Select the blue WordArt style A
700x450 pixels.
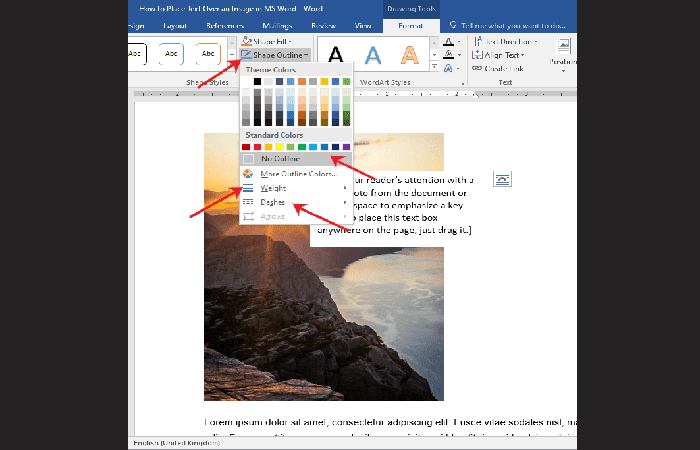(372, 54)
